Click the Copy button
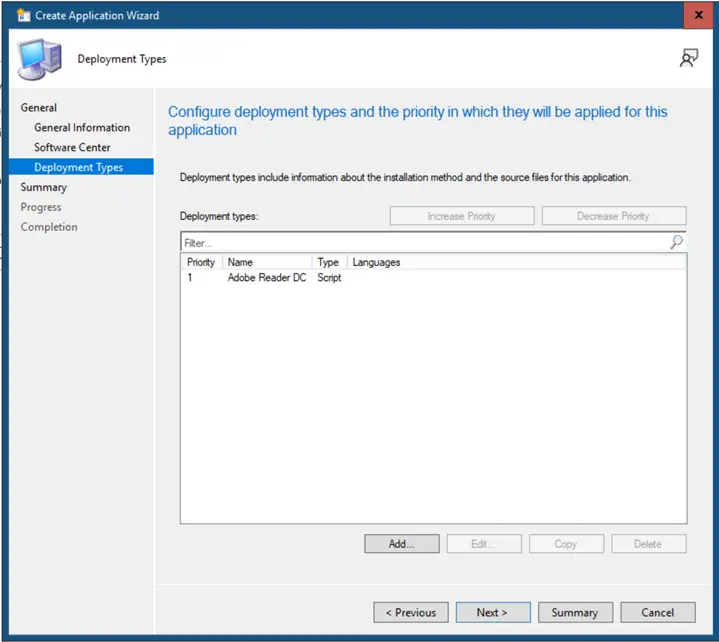 click(x=566, y=544)
